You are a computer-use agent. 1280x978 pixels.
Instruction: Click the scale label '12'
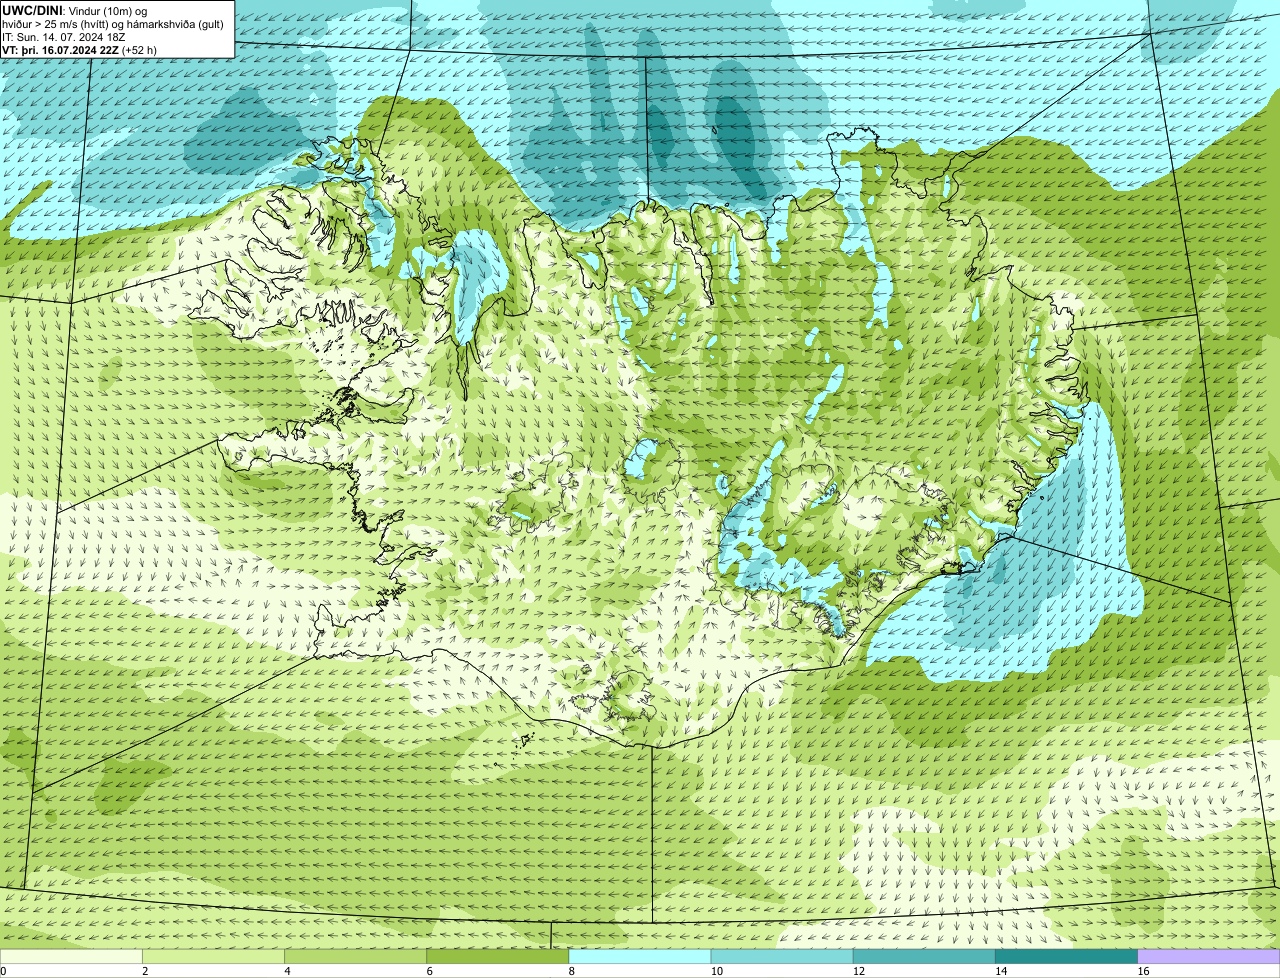pos(858,971)
